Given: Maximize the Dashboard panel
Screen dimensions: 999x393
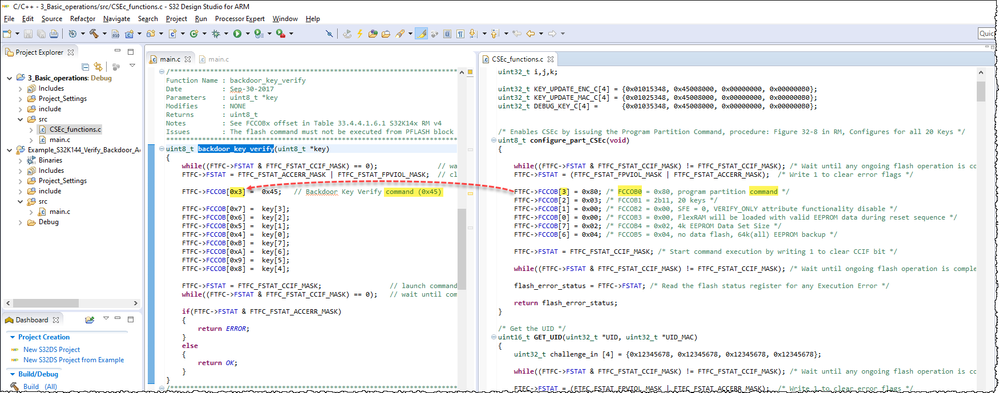Looking at the screenshot, I should pos(131,320).
